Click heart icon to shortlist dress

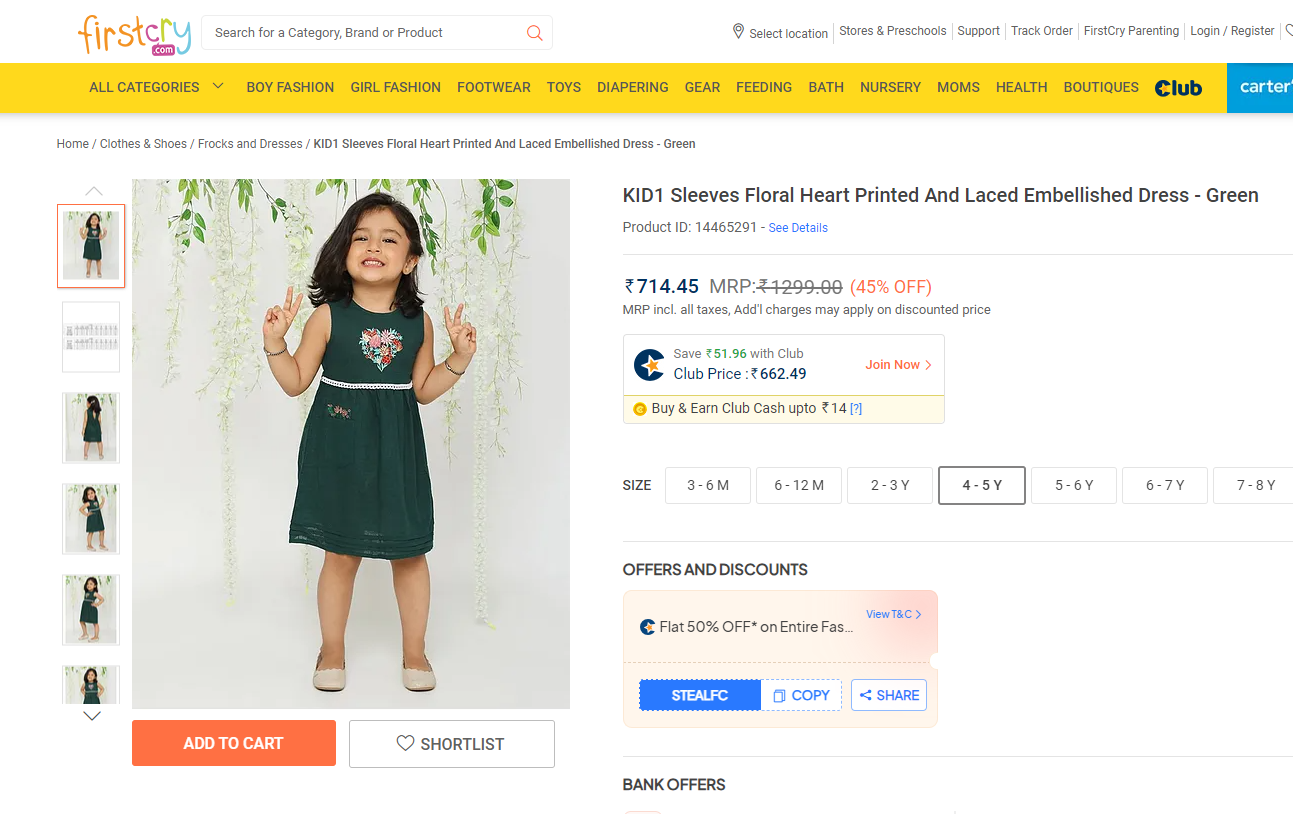[405, 743]
